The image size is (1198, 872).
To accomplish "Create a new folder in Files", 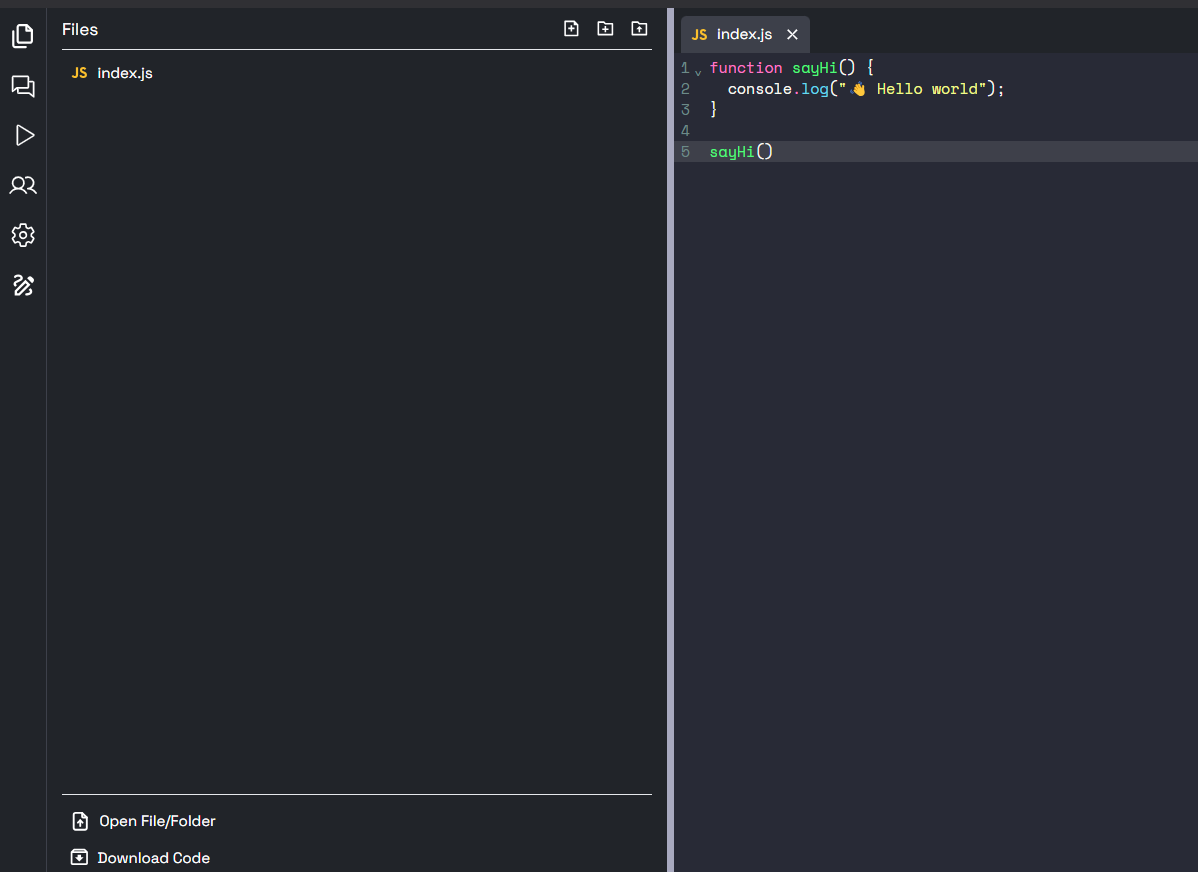I will 605,29.
